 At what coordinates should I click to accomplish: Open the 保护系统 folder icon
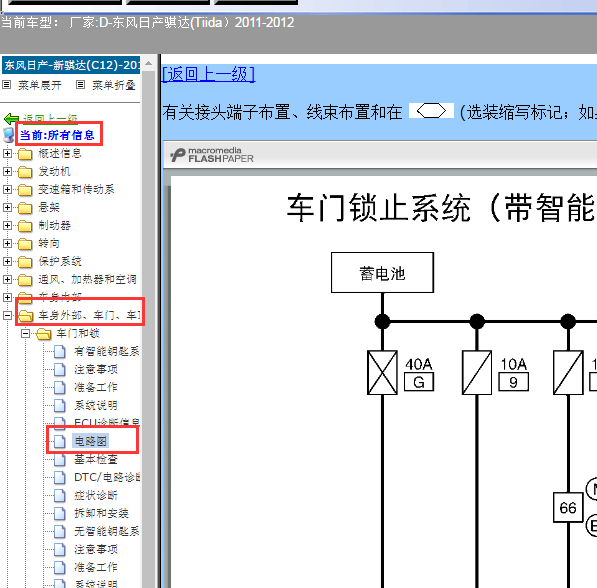(25, 262)
